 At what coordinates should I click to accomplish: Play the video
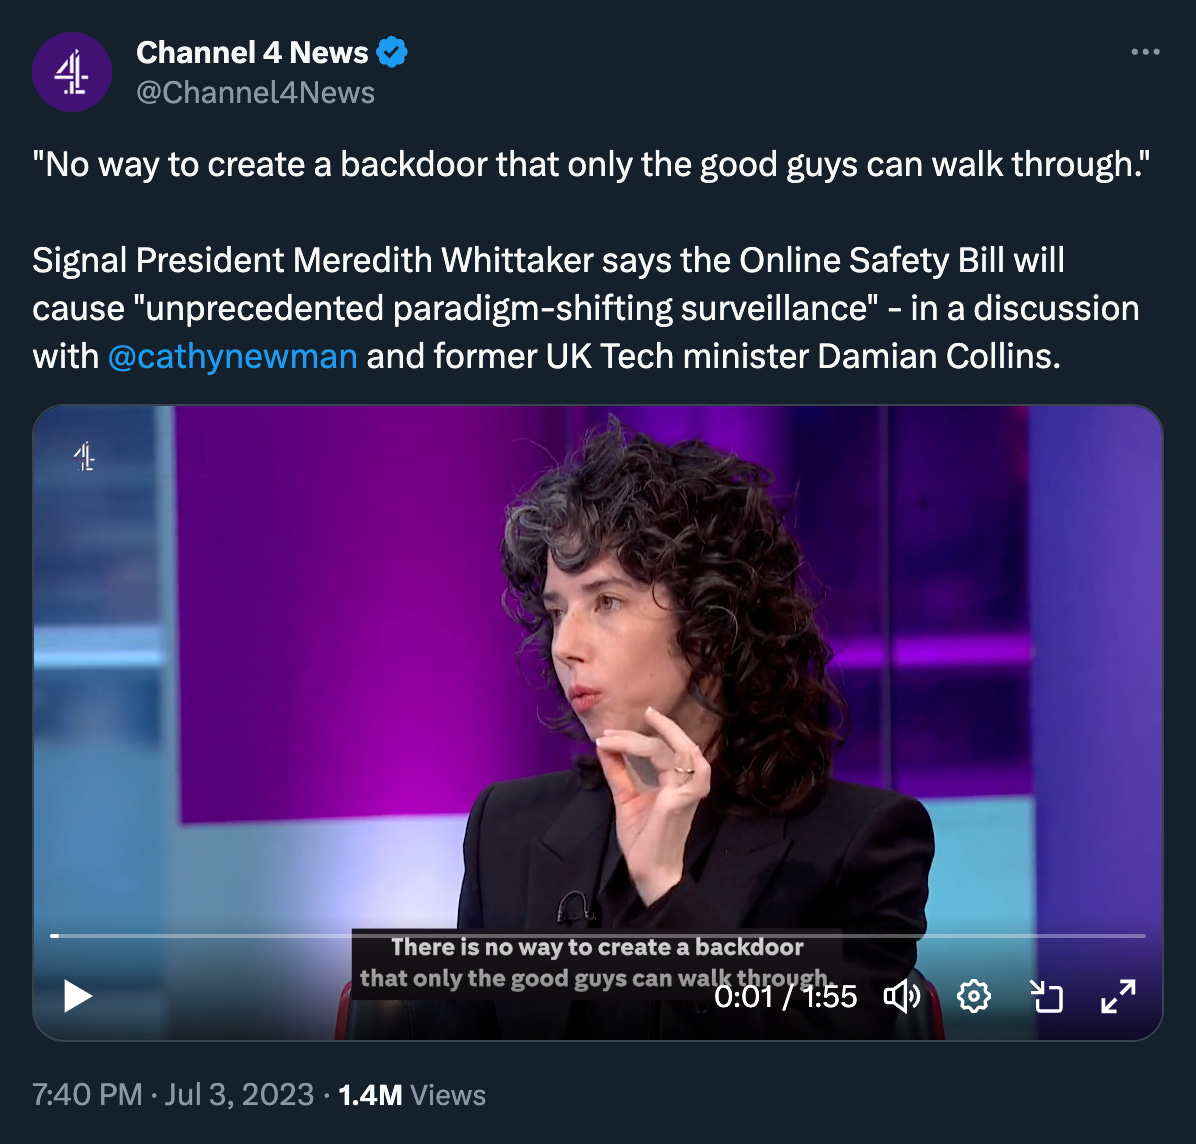pos(76,996)
